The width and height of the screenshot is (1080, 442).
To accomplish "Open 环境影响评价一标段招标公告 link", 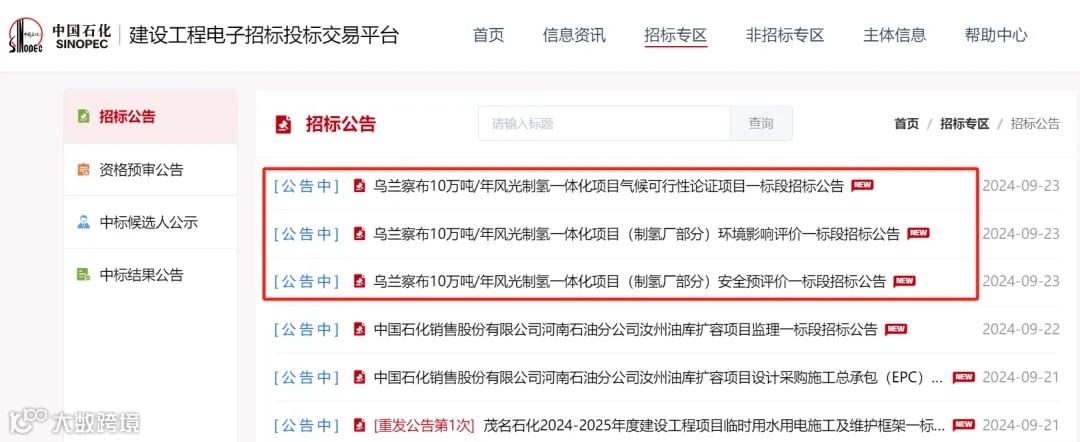I will (636, 234).
